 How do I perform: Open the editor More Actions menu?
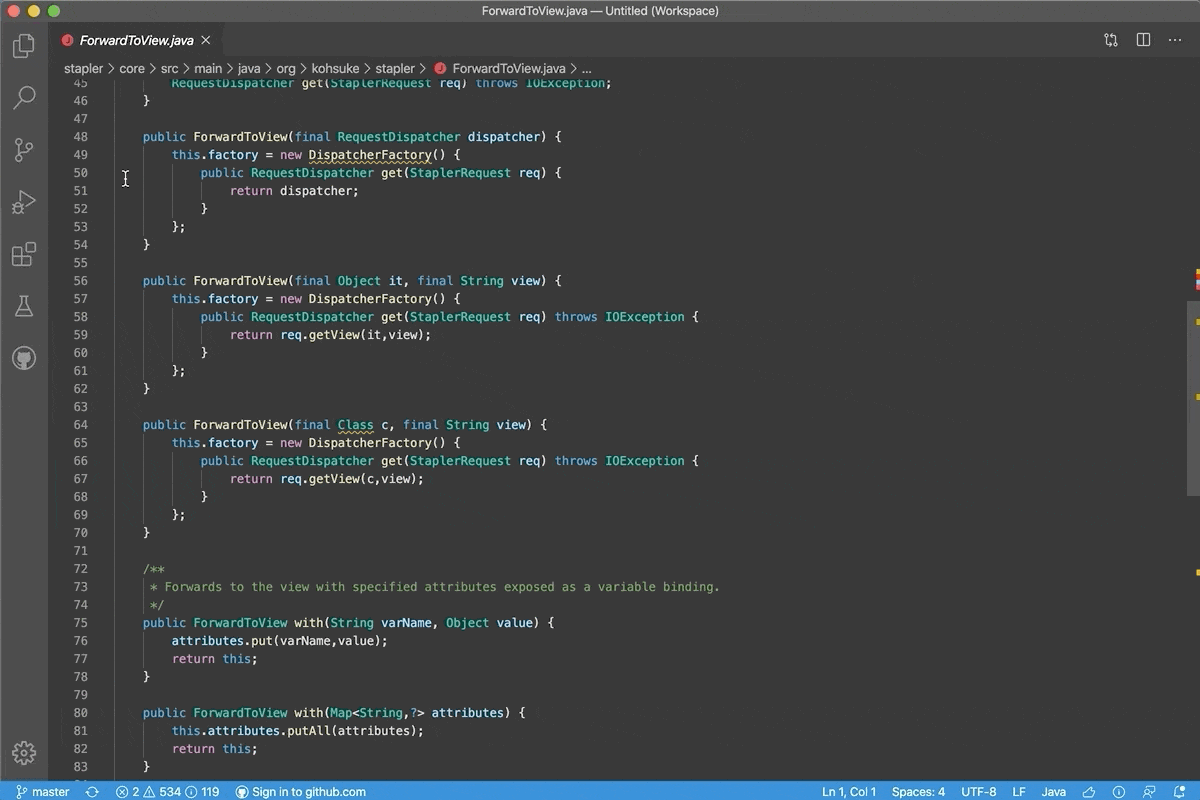[x=1175, y=40]
